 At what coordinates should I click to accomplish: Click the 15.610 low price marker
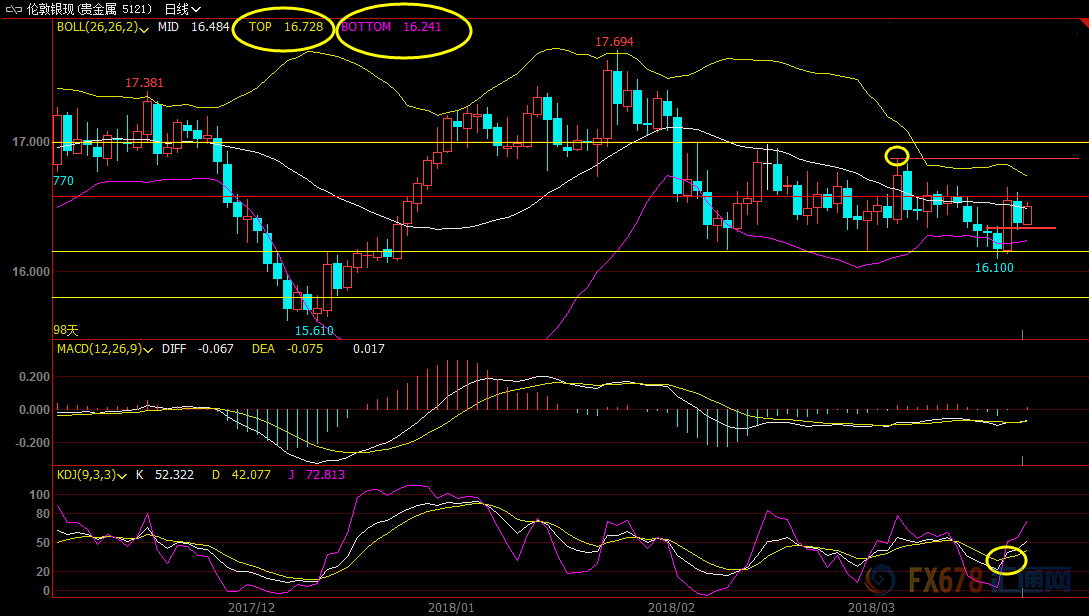[313, 330]
